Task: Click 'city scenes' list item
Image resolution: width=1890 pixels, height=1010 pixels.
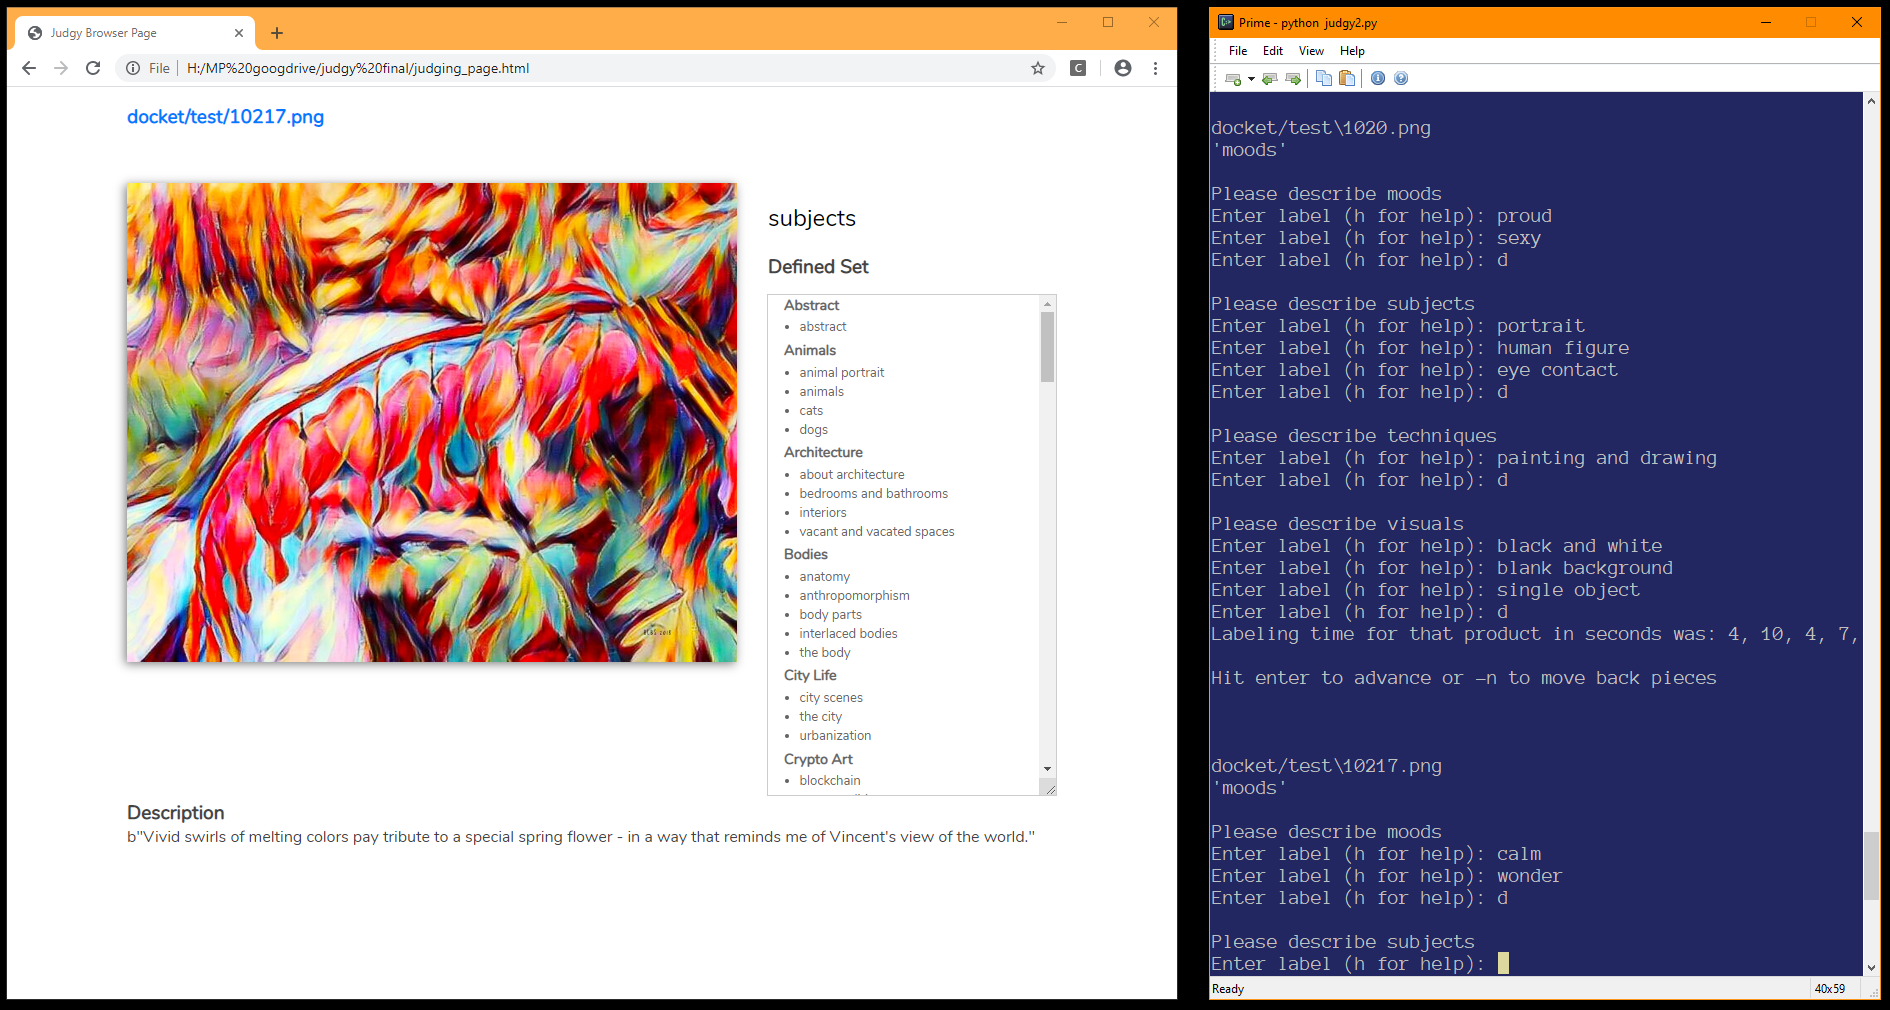Action: point(831,698)
